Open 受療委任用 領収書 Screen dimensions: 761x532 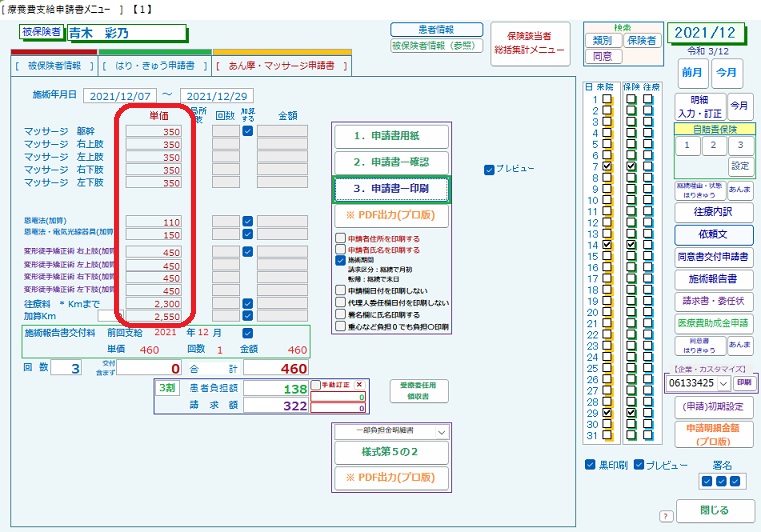(418, 391)
